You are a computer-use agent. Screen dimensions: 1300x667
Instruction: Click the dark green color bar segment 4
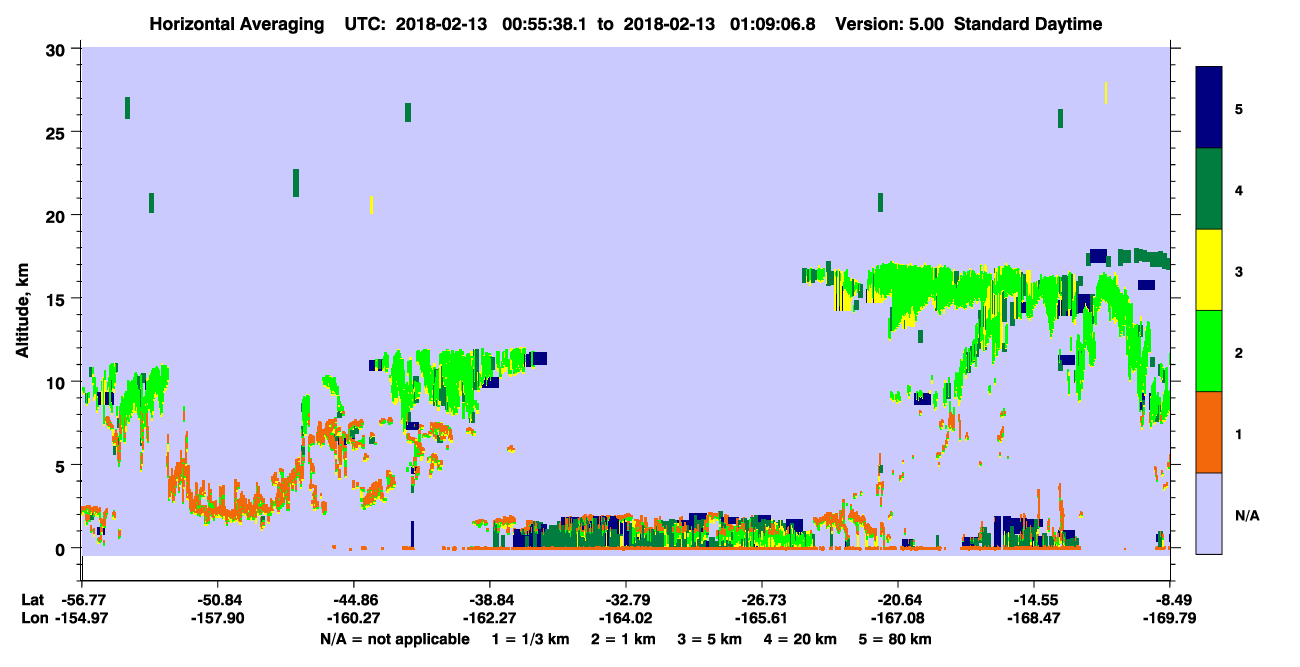pos(1209,189)
